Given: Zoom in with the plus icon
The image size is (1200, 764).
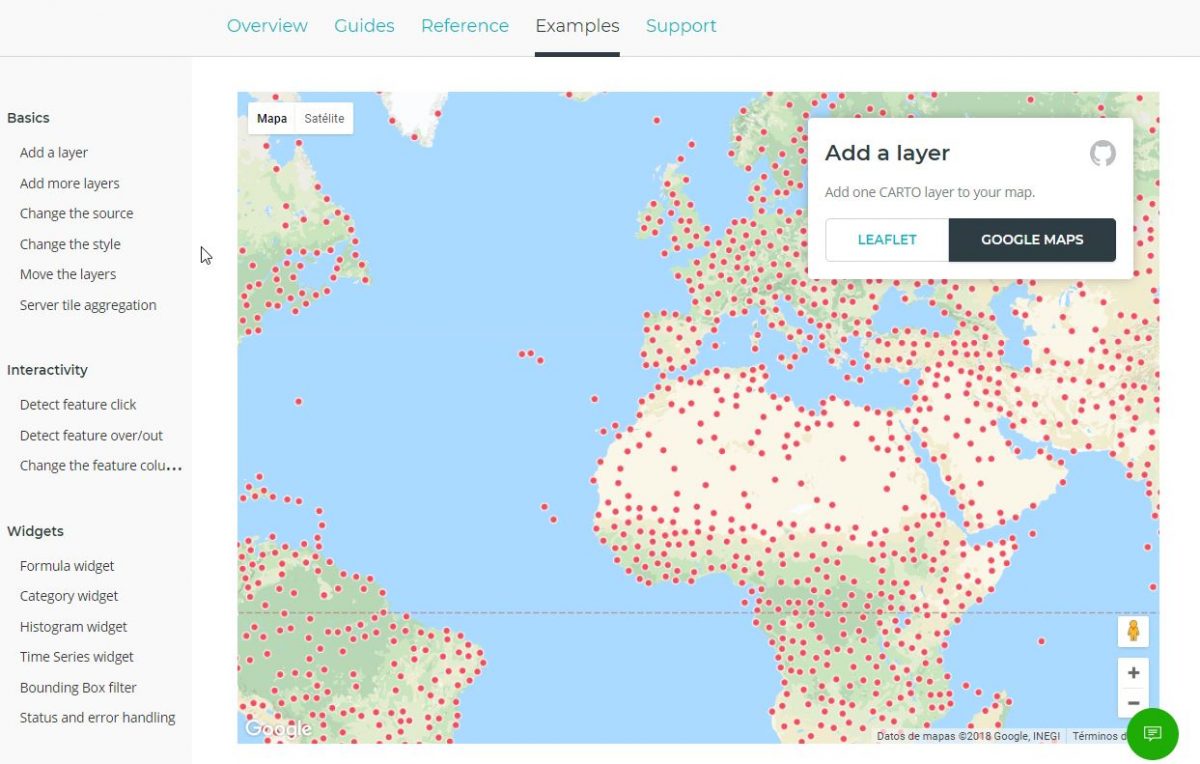Looking at the screenshot, I should tap(1133, 672).
